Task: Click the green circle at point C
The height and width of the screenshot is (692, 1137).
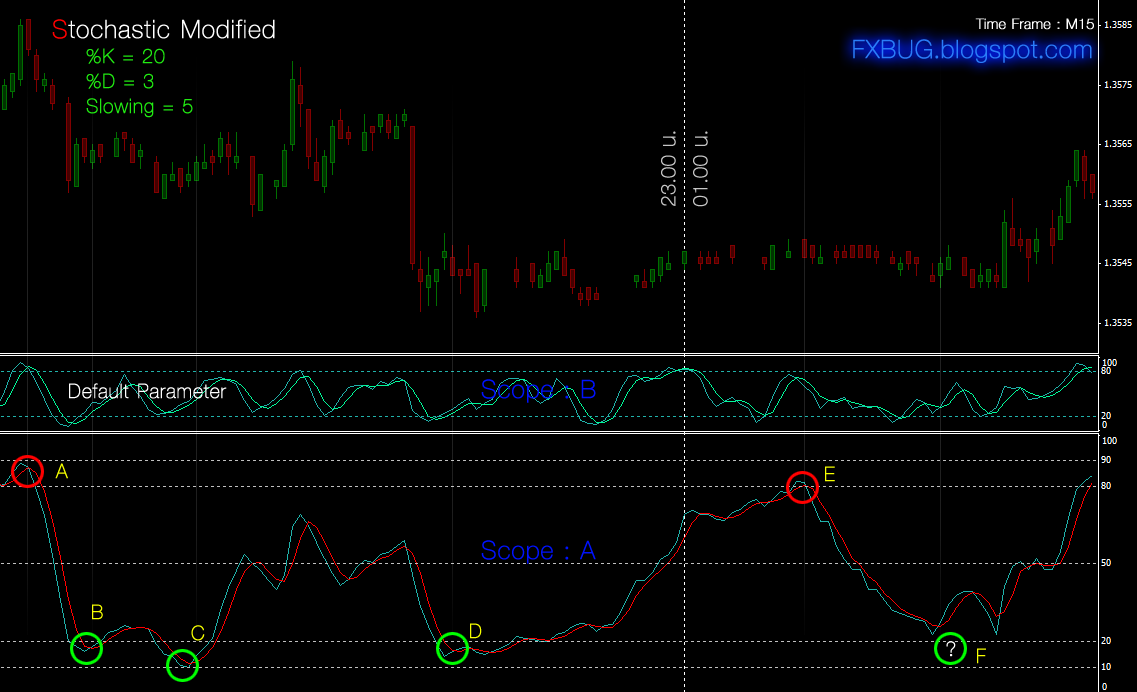Action: point(181,665)
